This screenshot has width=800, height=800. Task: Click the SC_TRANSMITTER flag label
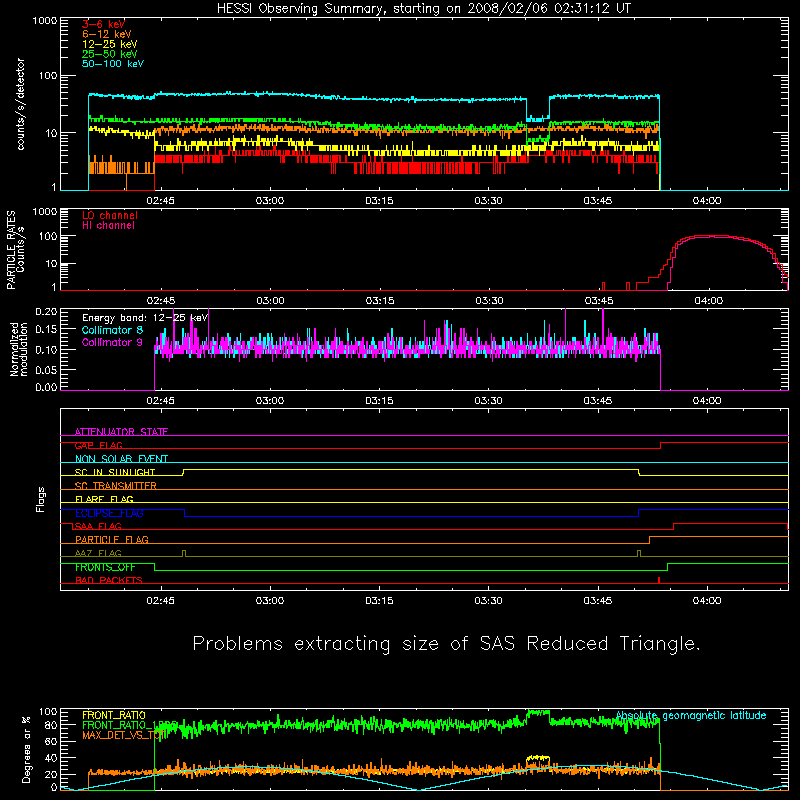116,486
